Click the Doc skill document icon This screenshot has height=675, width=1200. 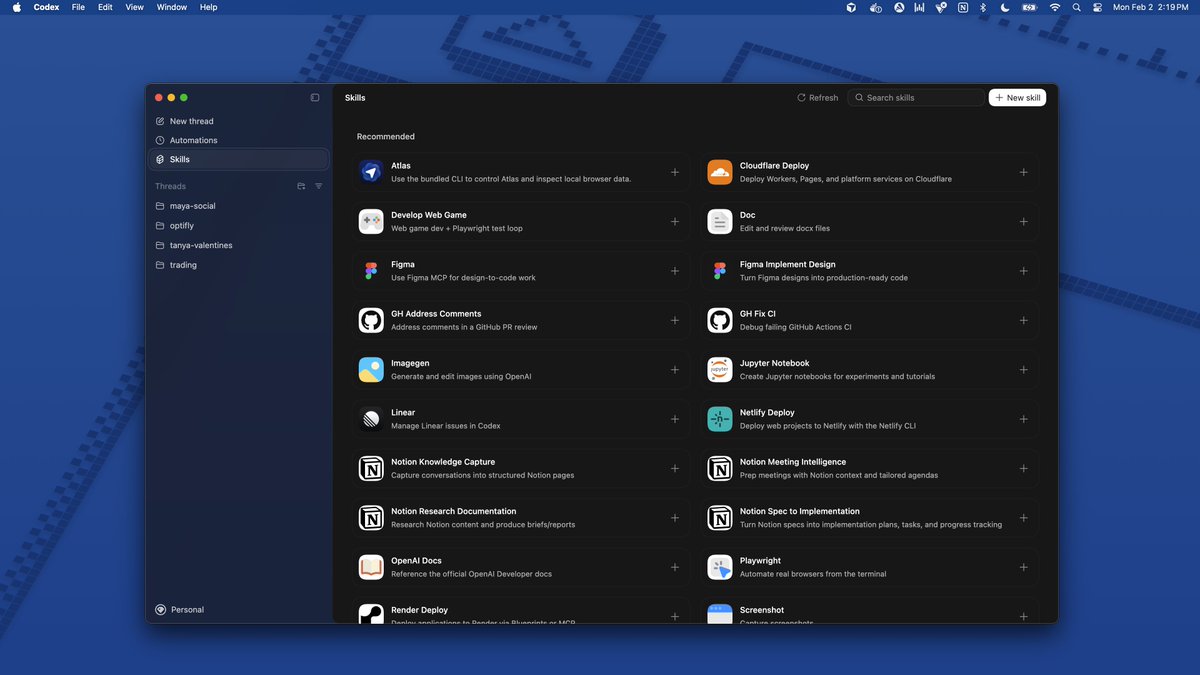click(x=720, y=222)
